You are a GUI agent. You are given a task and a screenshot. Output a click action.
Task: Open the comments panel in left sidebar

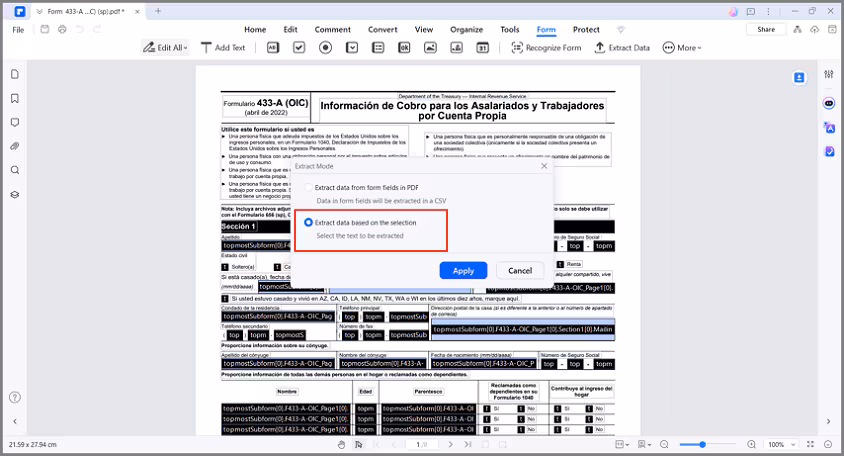(15, 122)
